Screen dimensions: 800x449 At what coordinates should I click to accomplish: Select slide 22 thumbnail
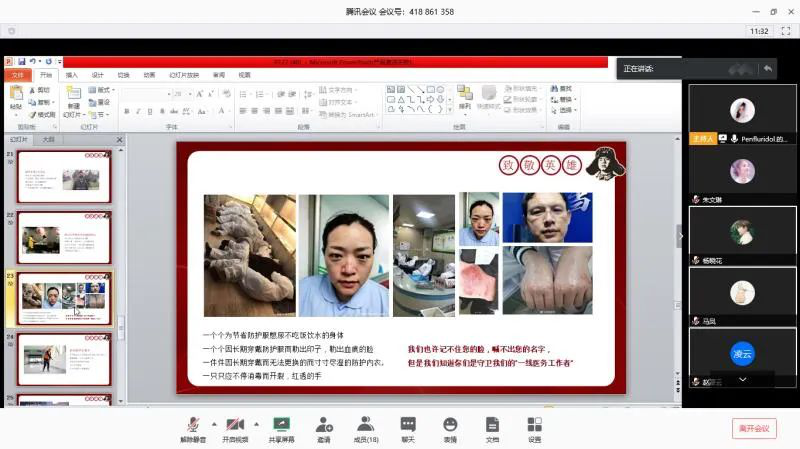tap(64, 238)
